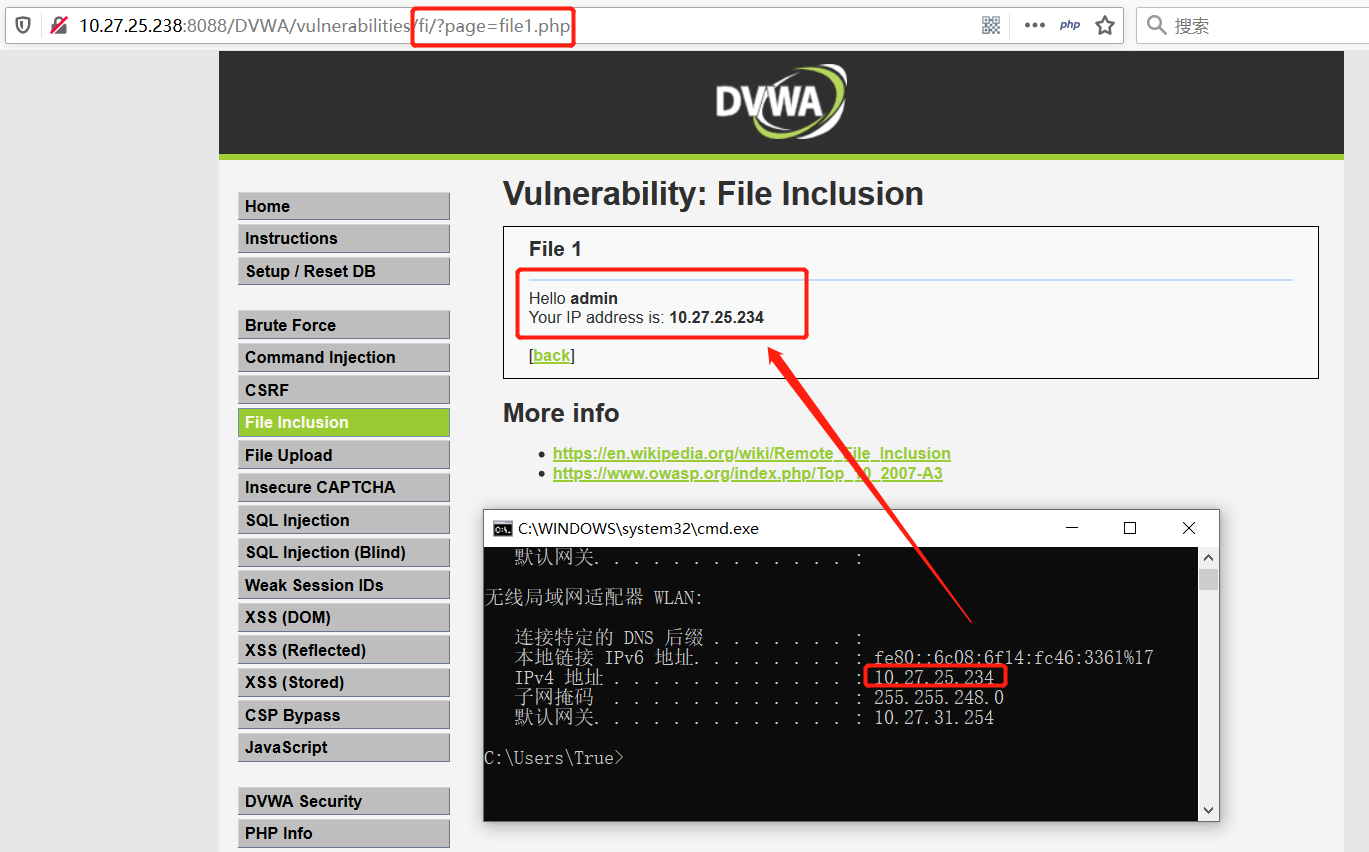Open Insecure CAPTCHA page

click(344, 487)
